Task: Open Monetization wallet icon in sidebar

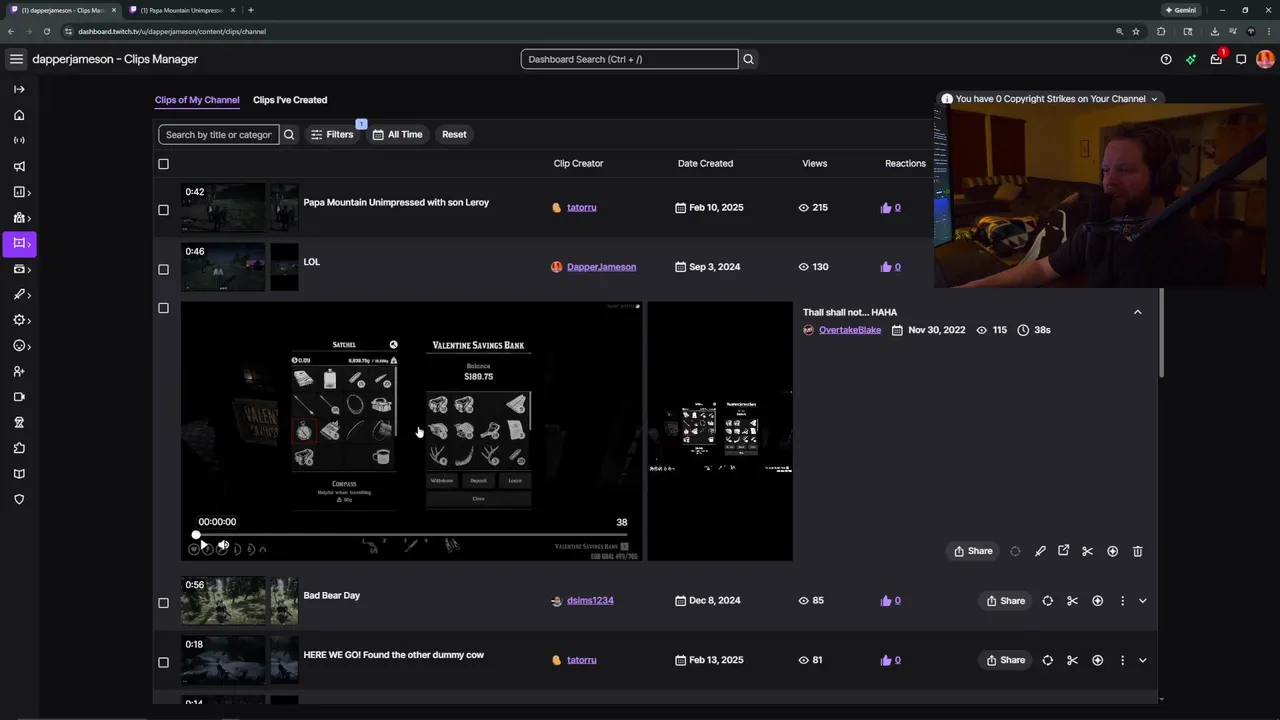Action: [x=19, y=269]
